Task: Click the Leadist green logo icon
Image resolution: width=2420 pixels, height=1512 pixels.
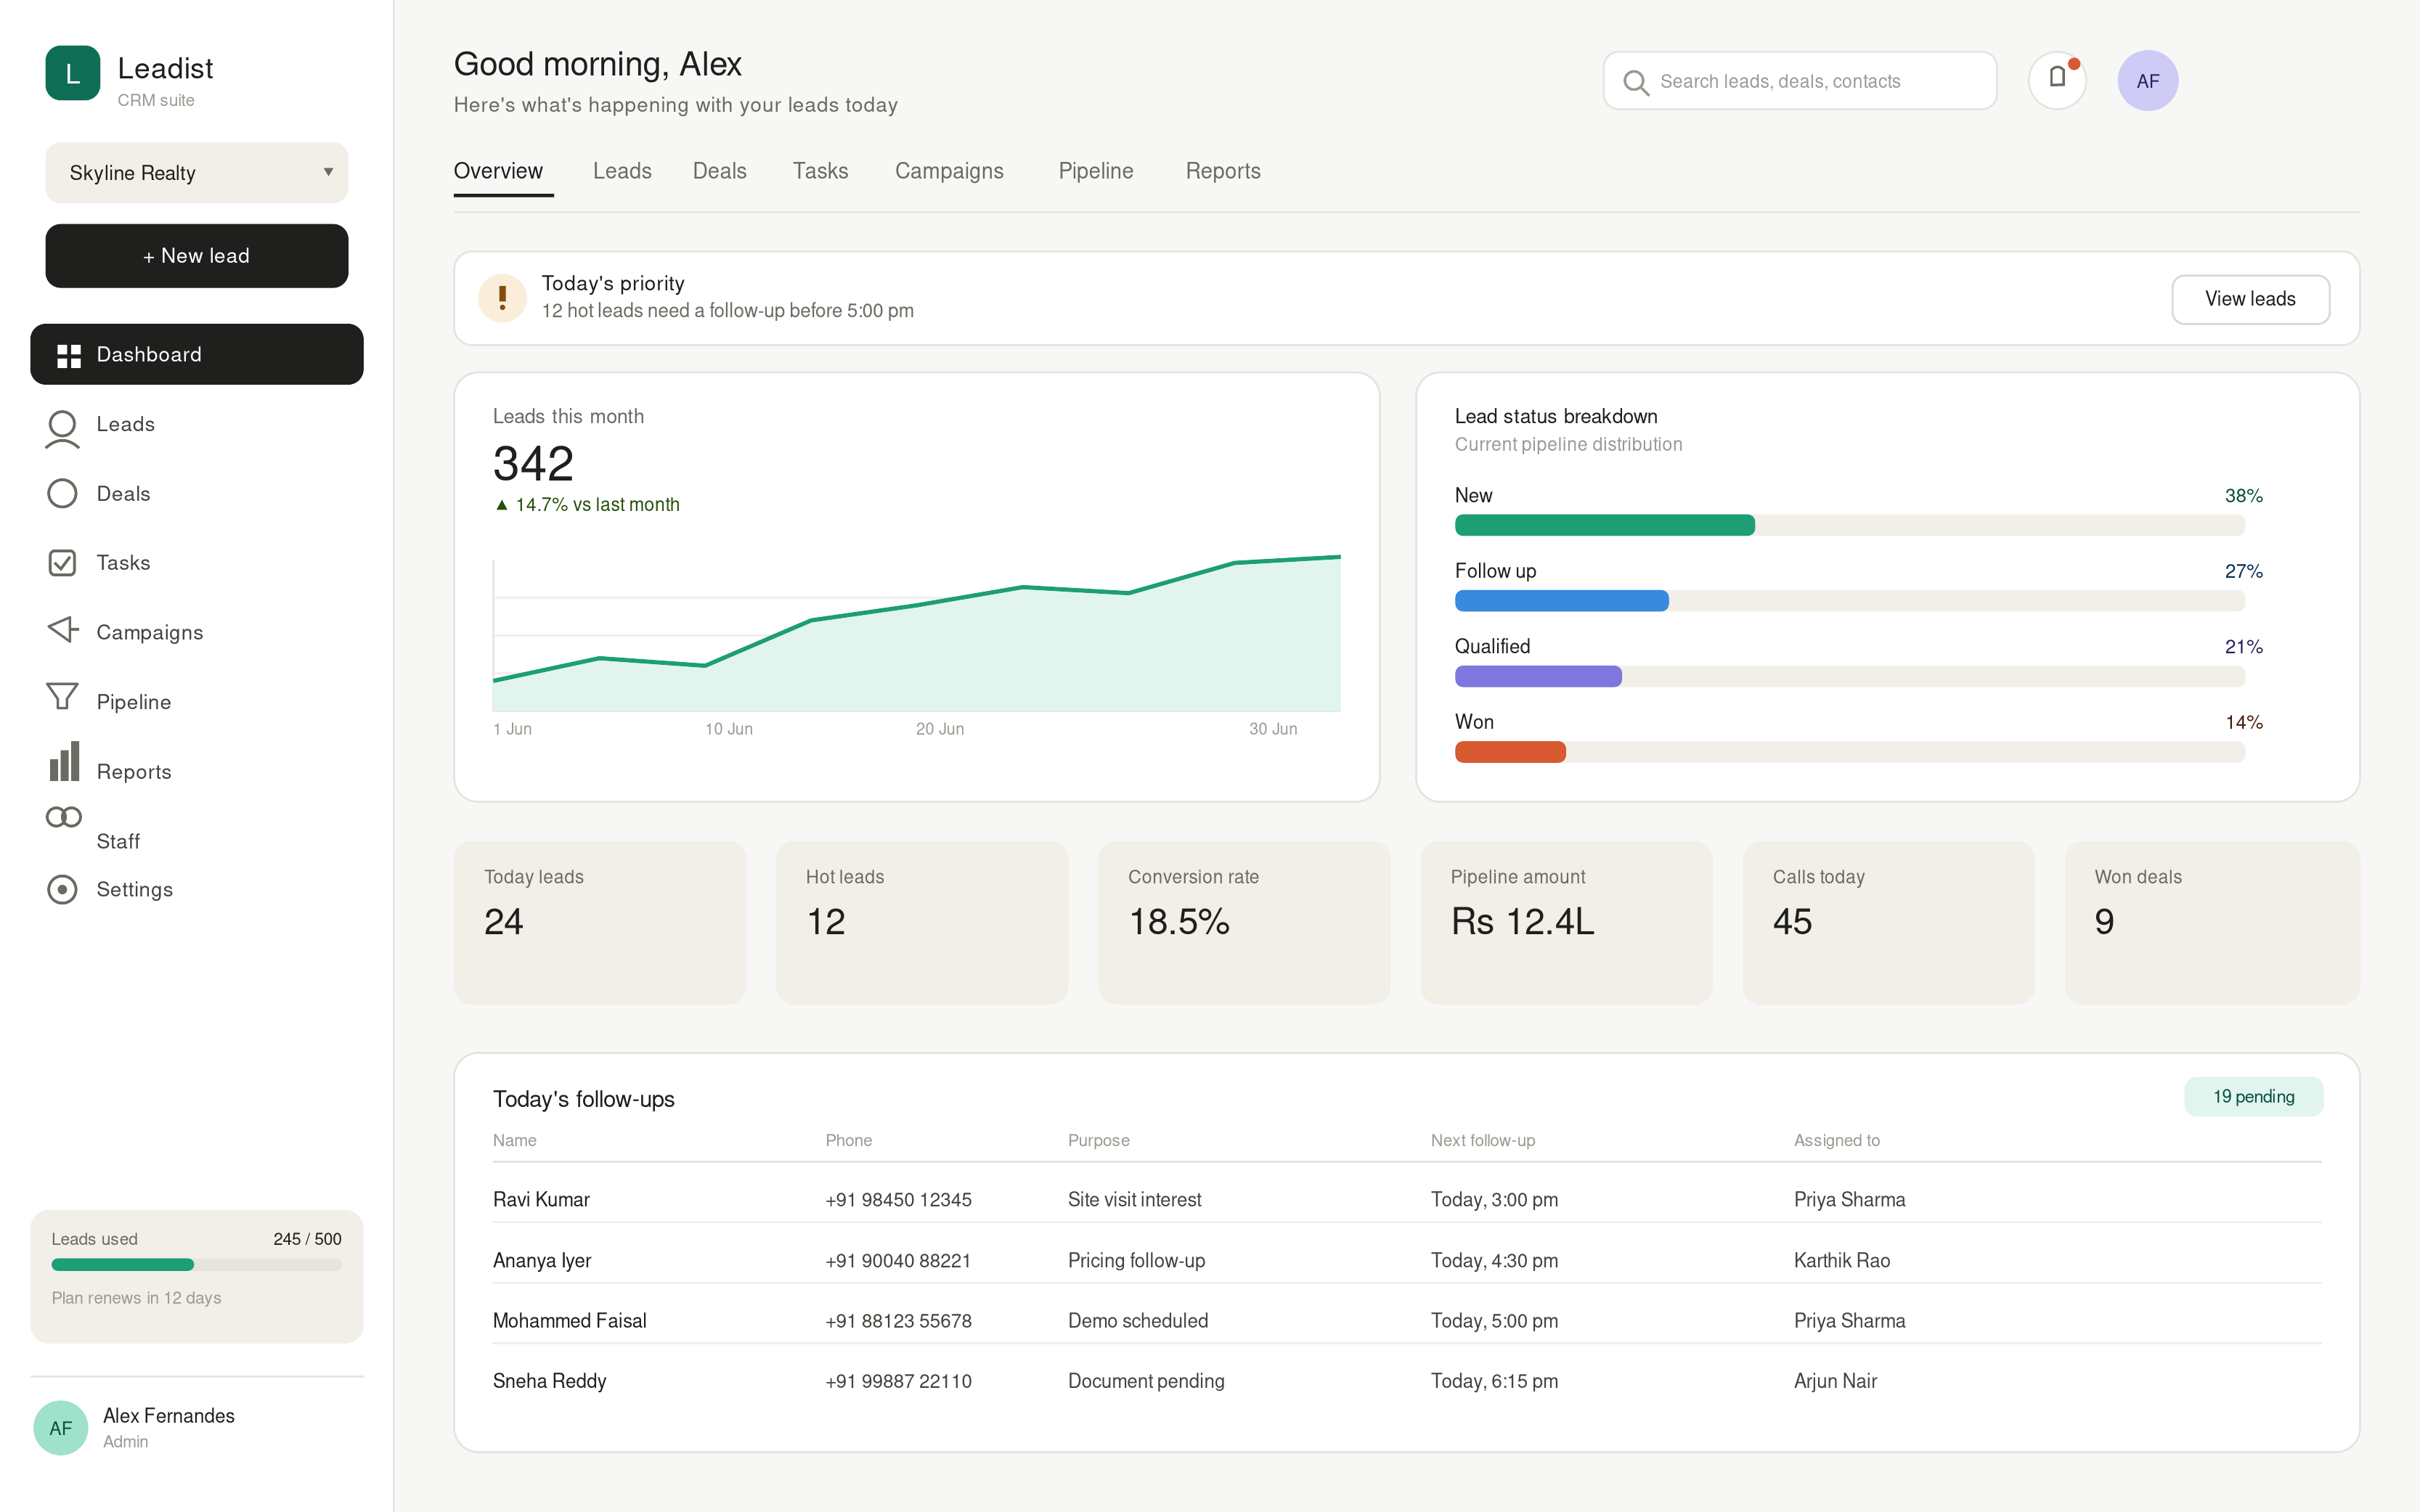Action: [73, 73]
